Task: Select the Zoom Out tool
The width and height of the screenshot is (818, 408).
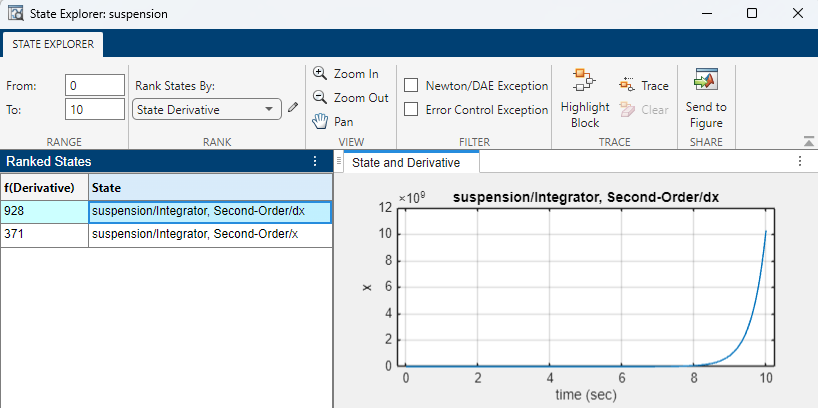Action: (350, 98)
